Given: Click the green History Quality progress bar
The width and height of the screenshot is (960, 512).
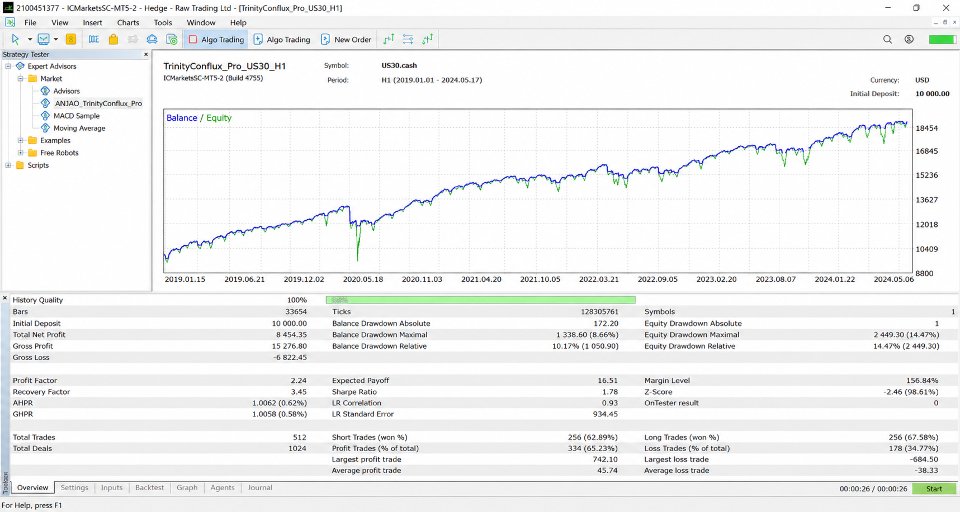Looking at the screenshot, I should click(481, 300).
